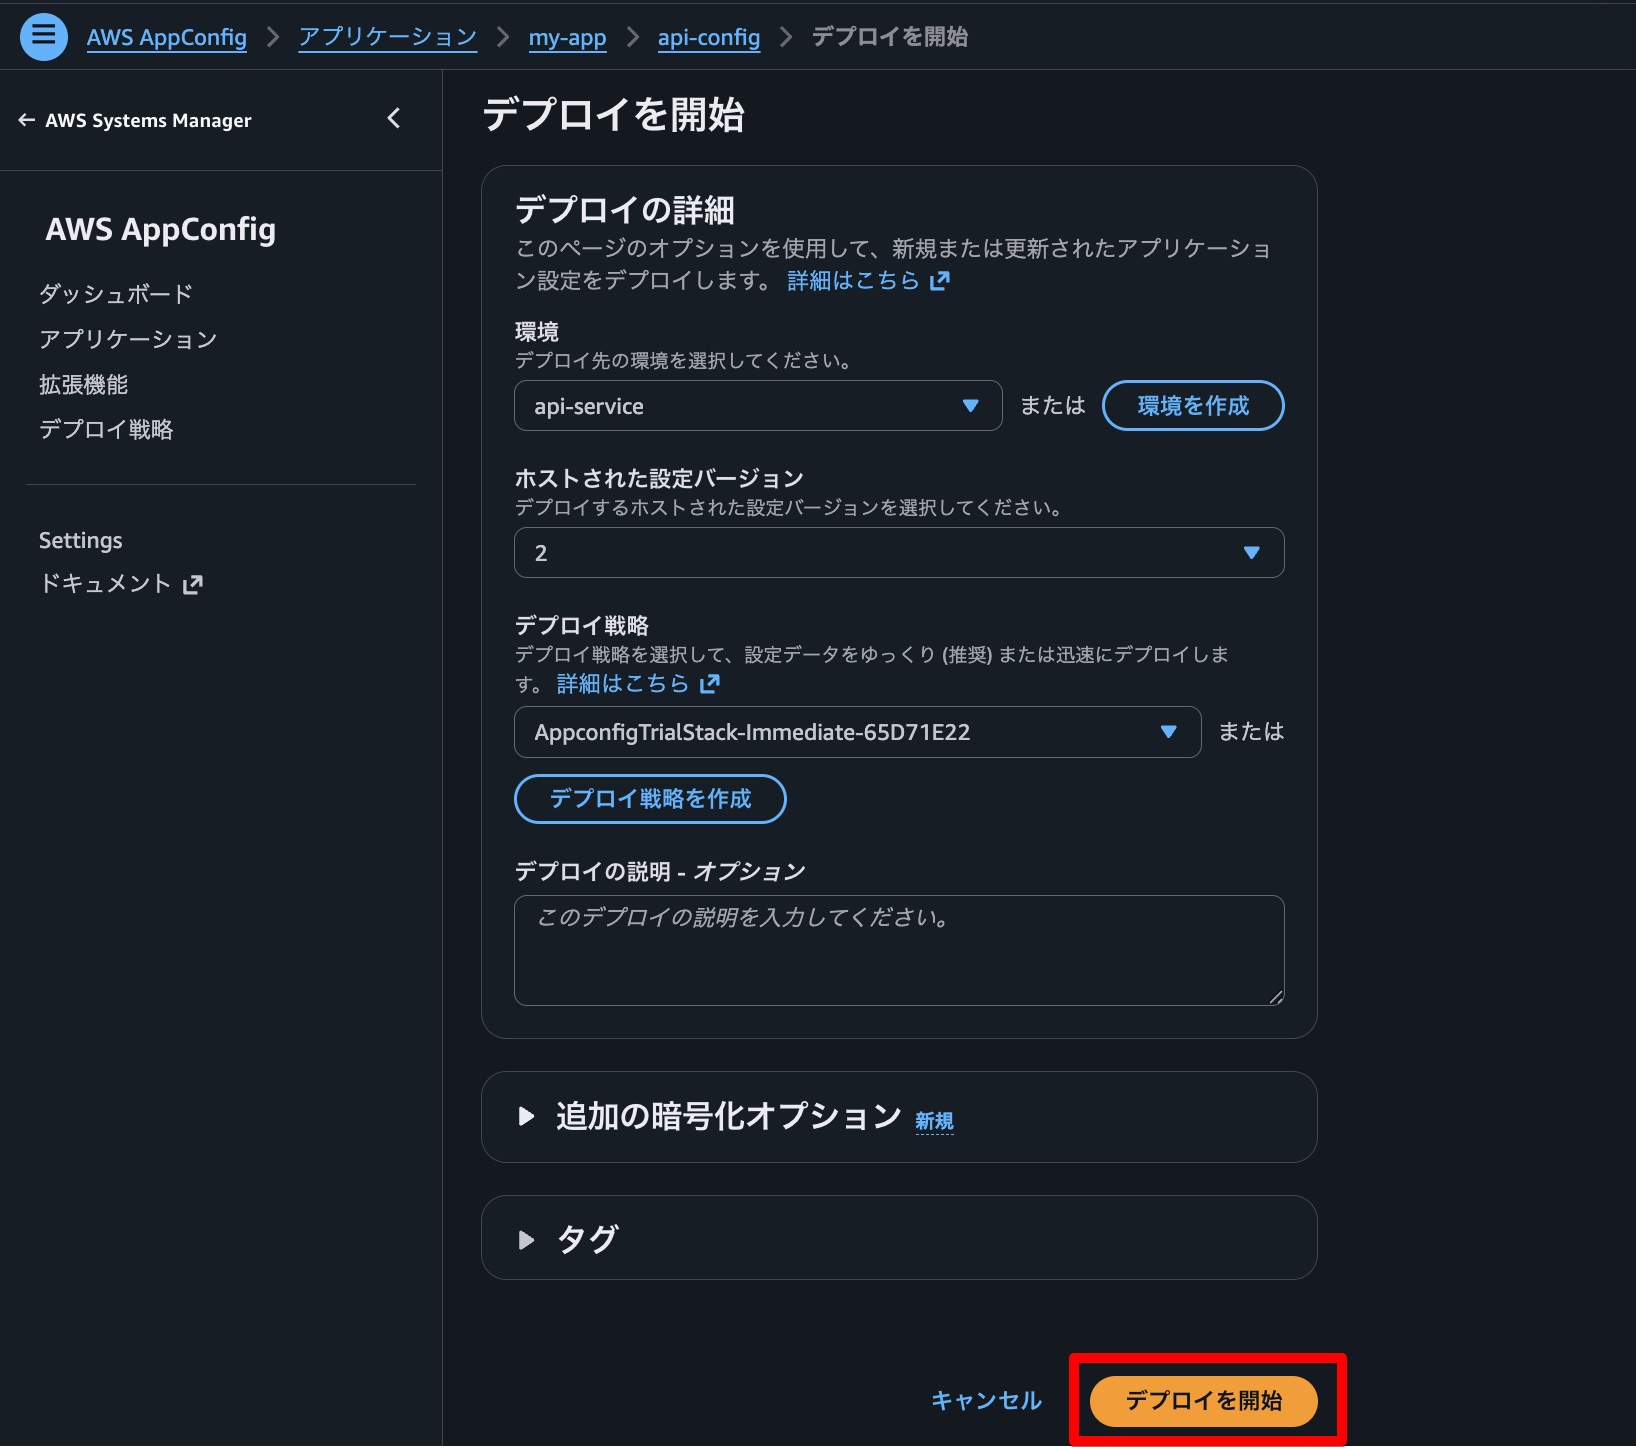This screenshot has height=1450, width=1636.
Task: Select 拡張機能 in the sidebar
Action: (x=82, y=384)
